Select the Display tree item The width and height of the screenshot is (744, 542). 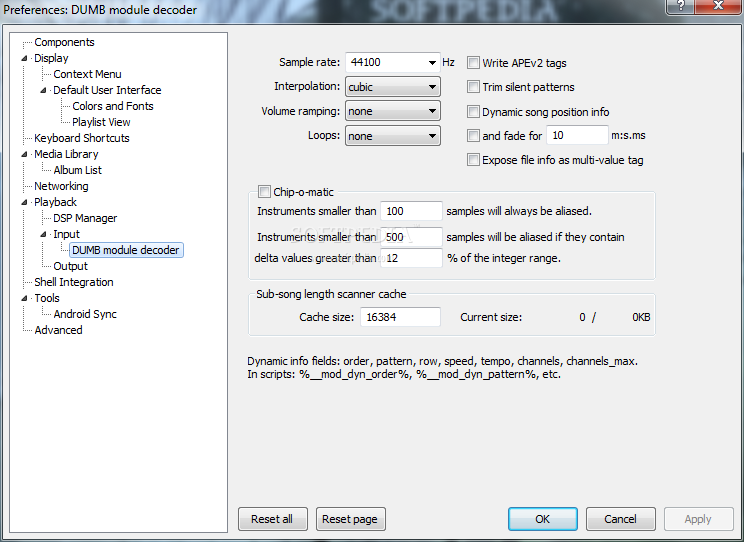click(51, 58)
